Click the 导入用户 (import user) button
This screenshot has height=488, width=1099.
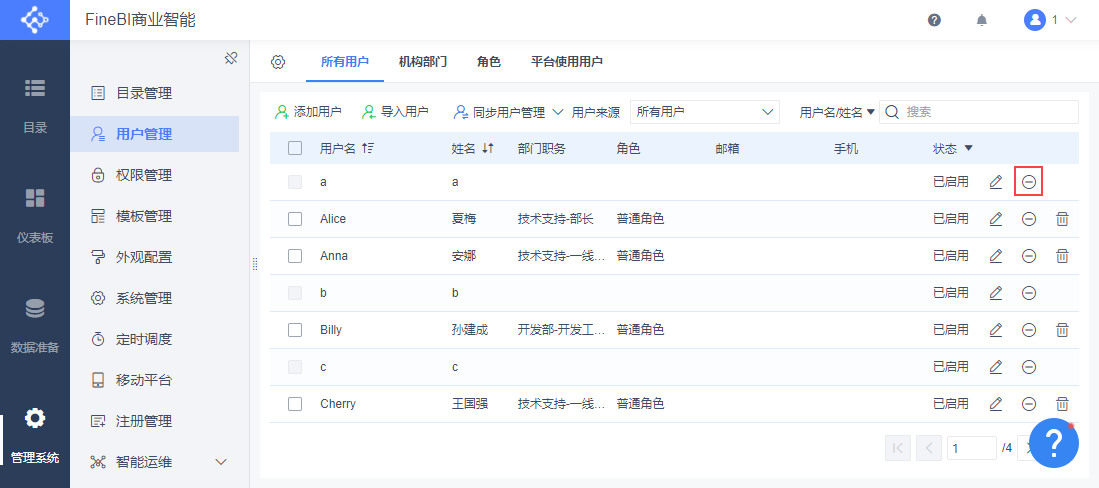tap(395, 112)
